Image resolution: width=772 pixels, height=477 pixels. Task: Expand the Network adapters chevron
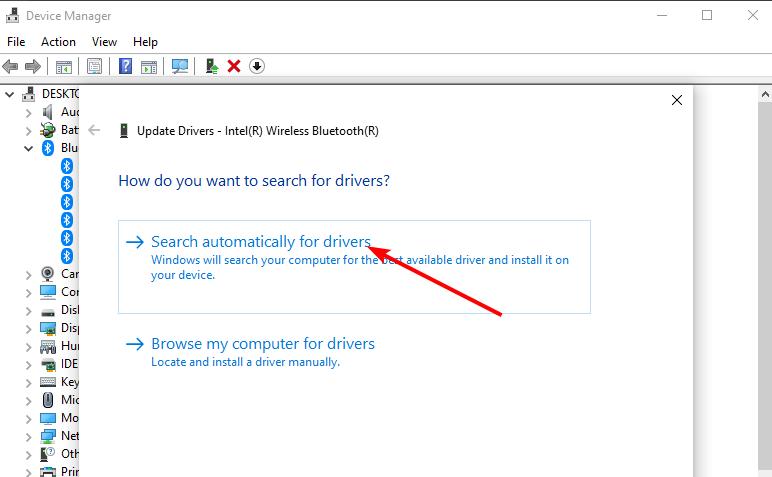pyautogui.click(x=29, y=437)
